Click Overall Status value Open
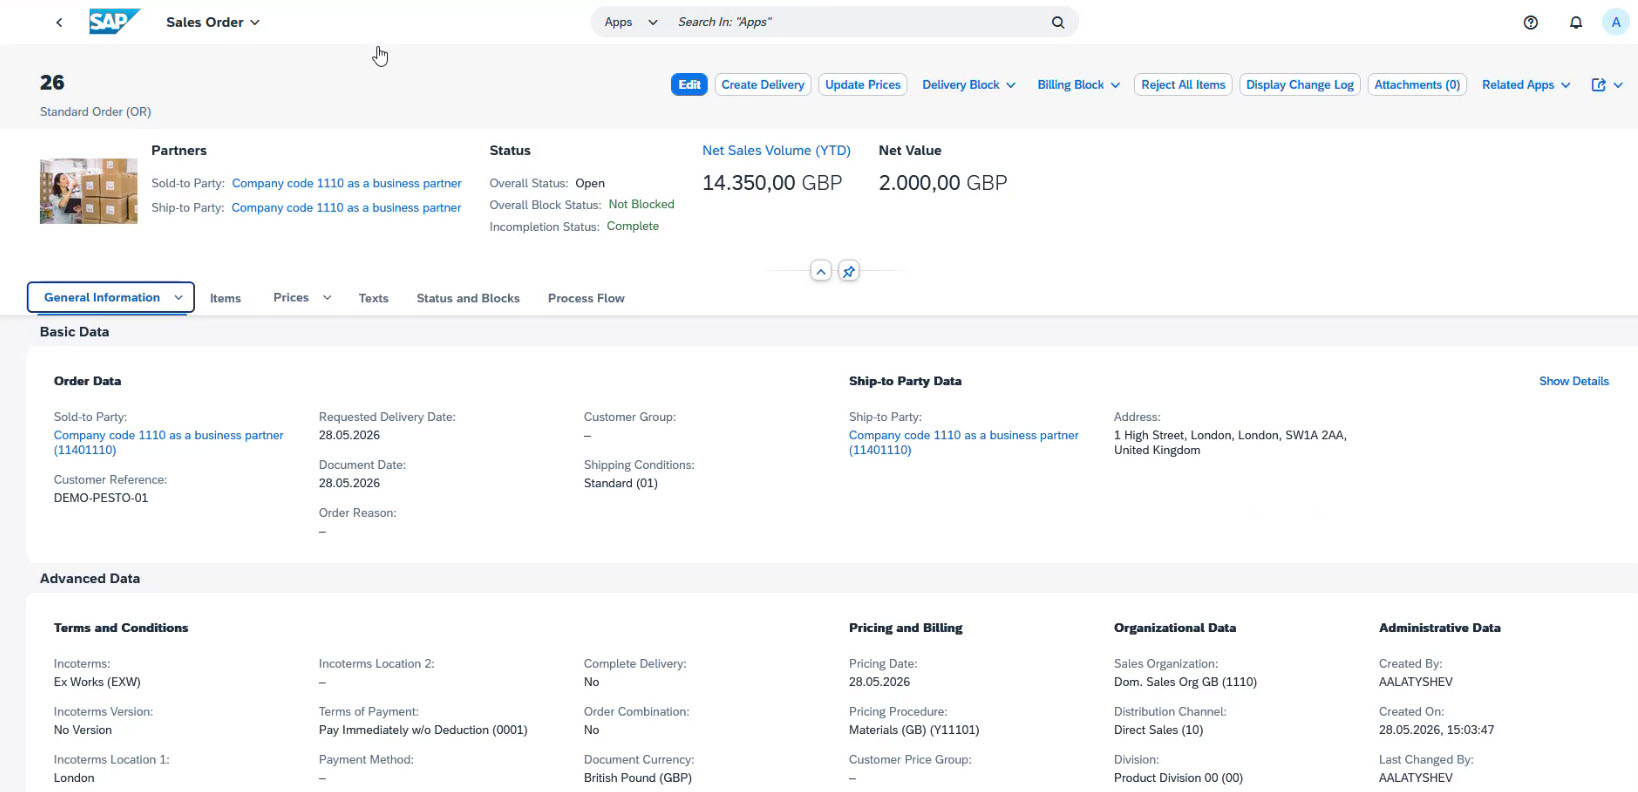Screen dimensions: 1638x792 click(590, 183)
